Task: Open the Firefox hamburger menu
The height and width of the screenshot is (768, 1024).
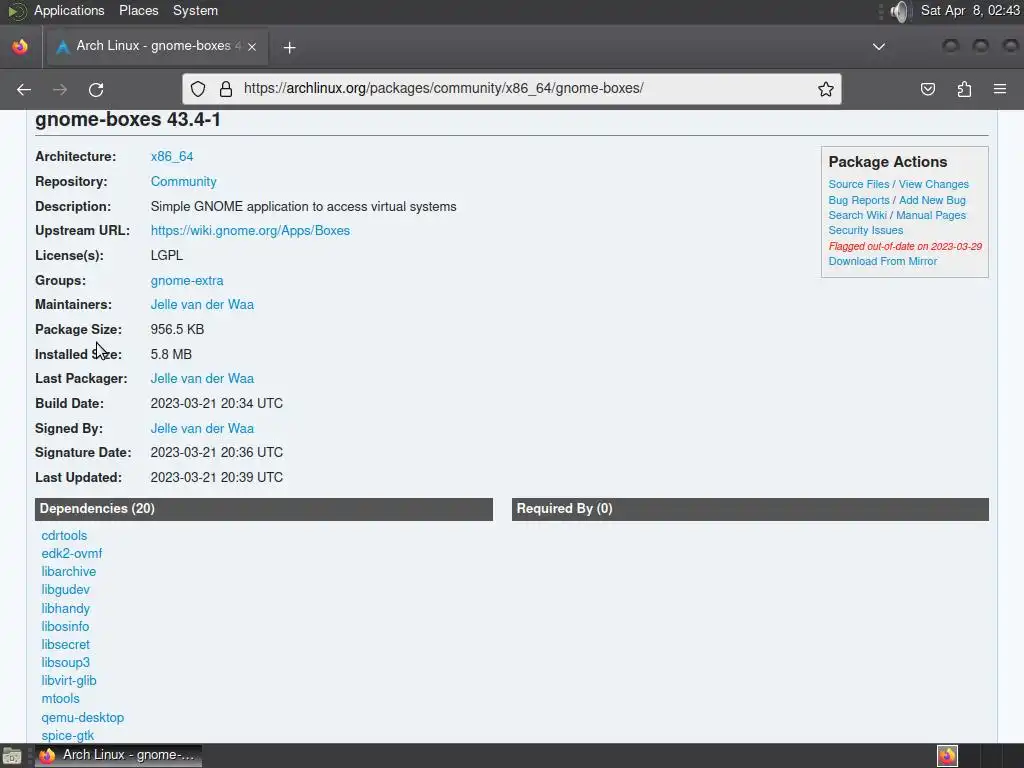Action: pyautogui.click(x=1000, y=89)
